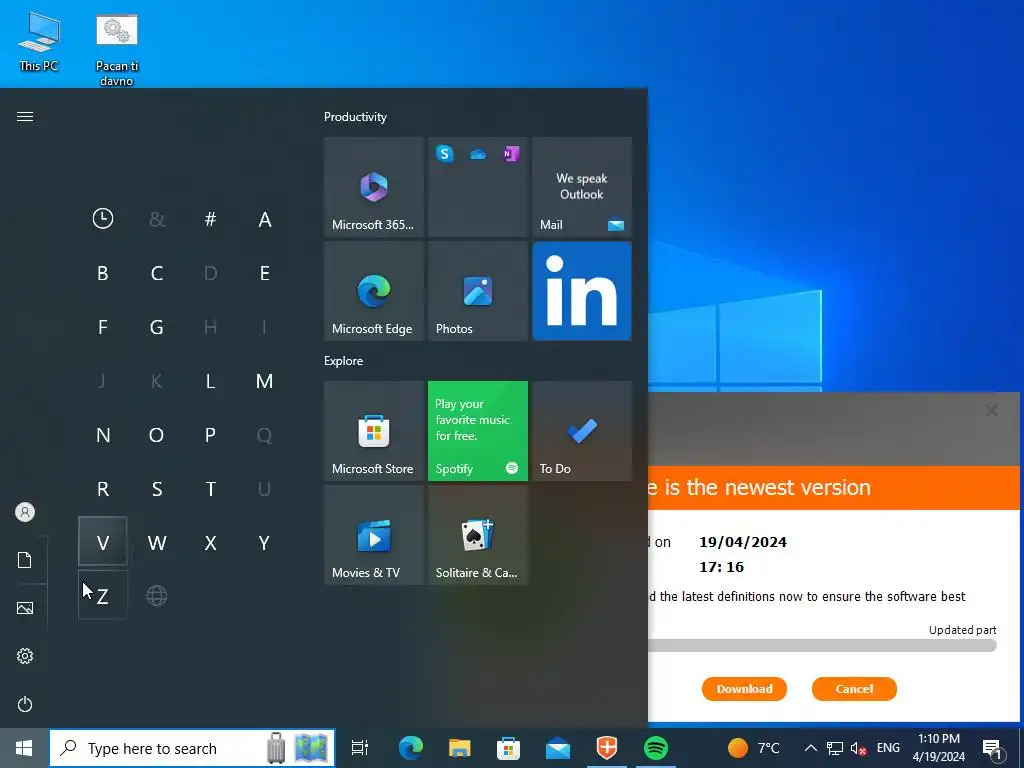Select letter X in alphabet grid
This screenshot has width=1024, height=768.
click(210, 542)
